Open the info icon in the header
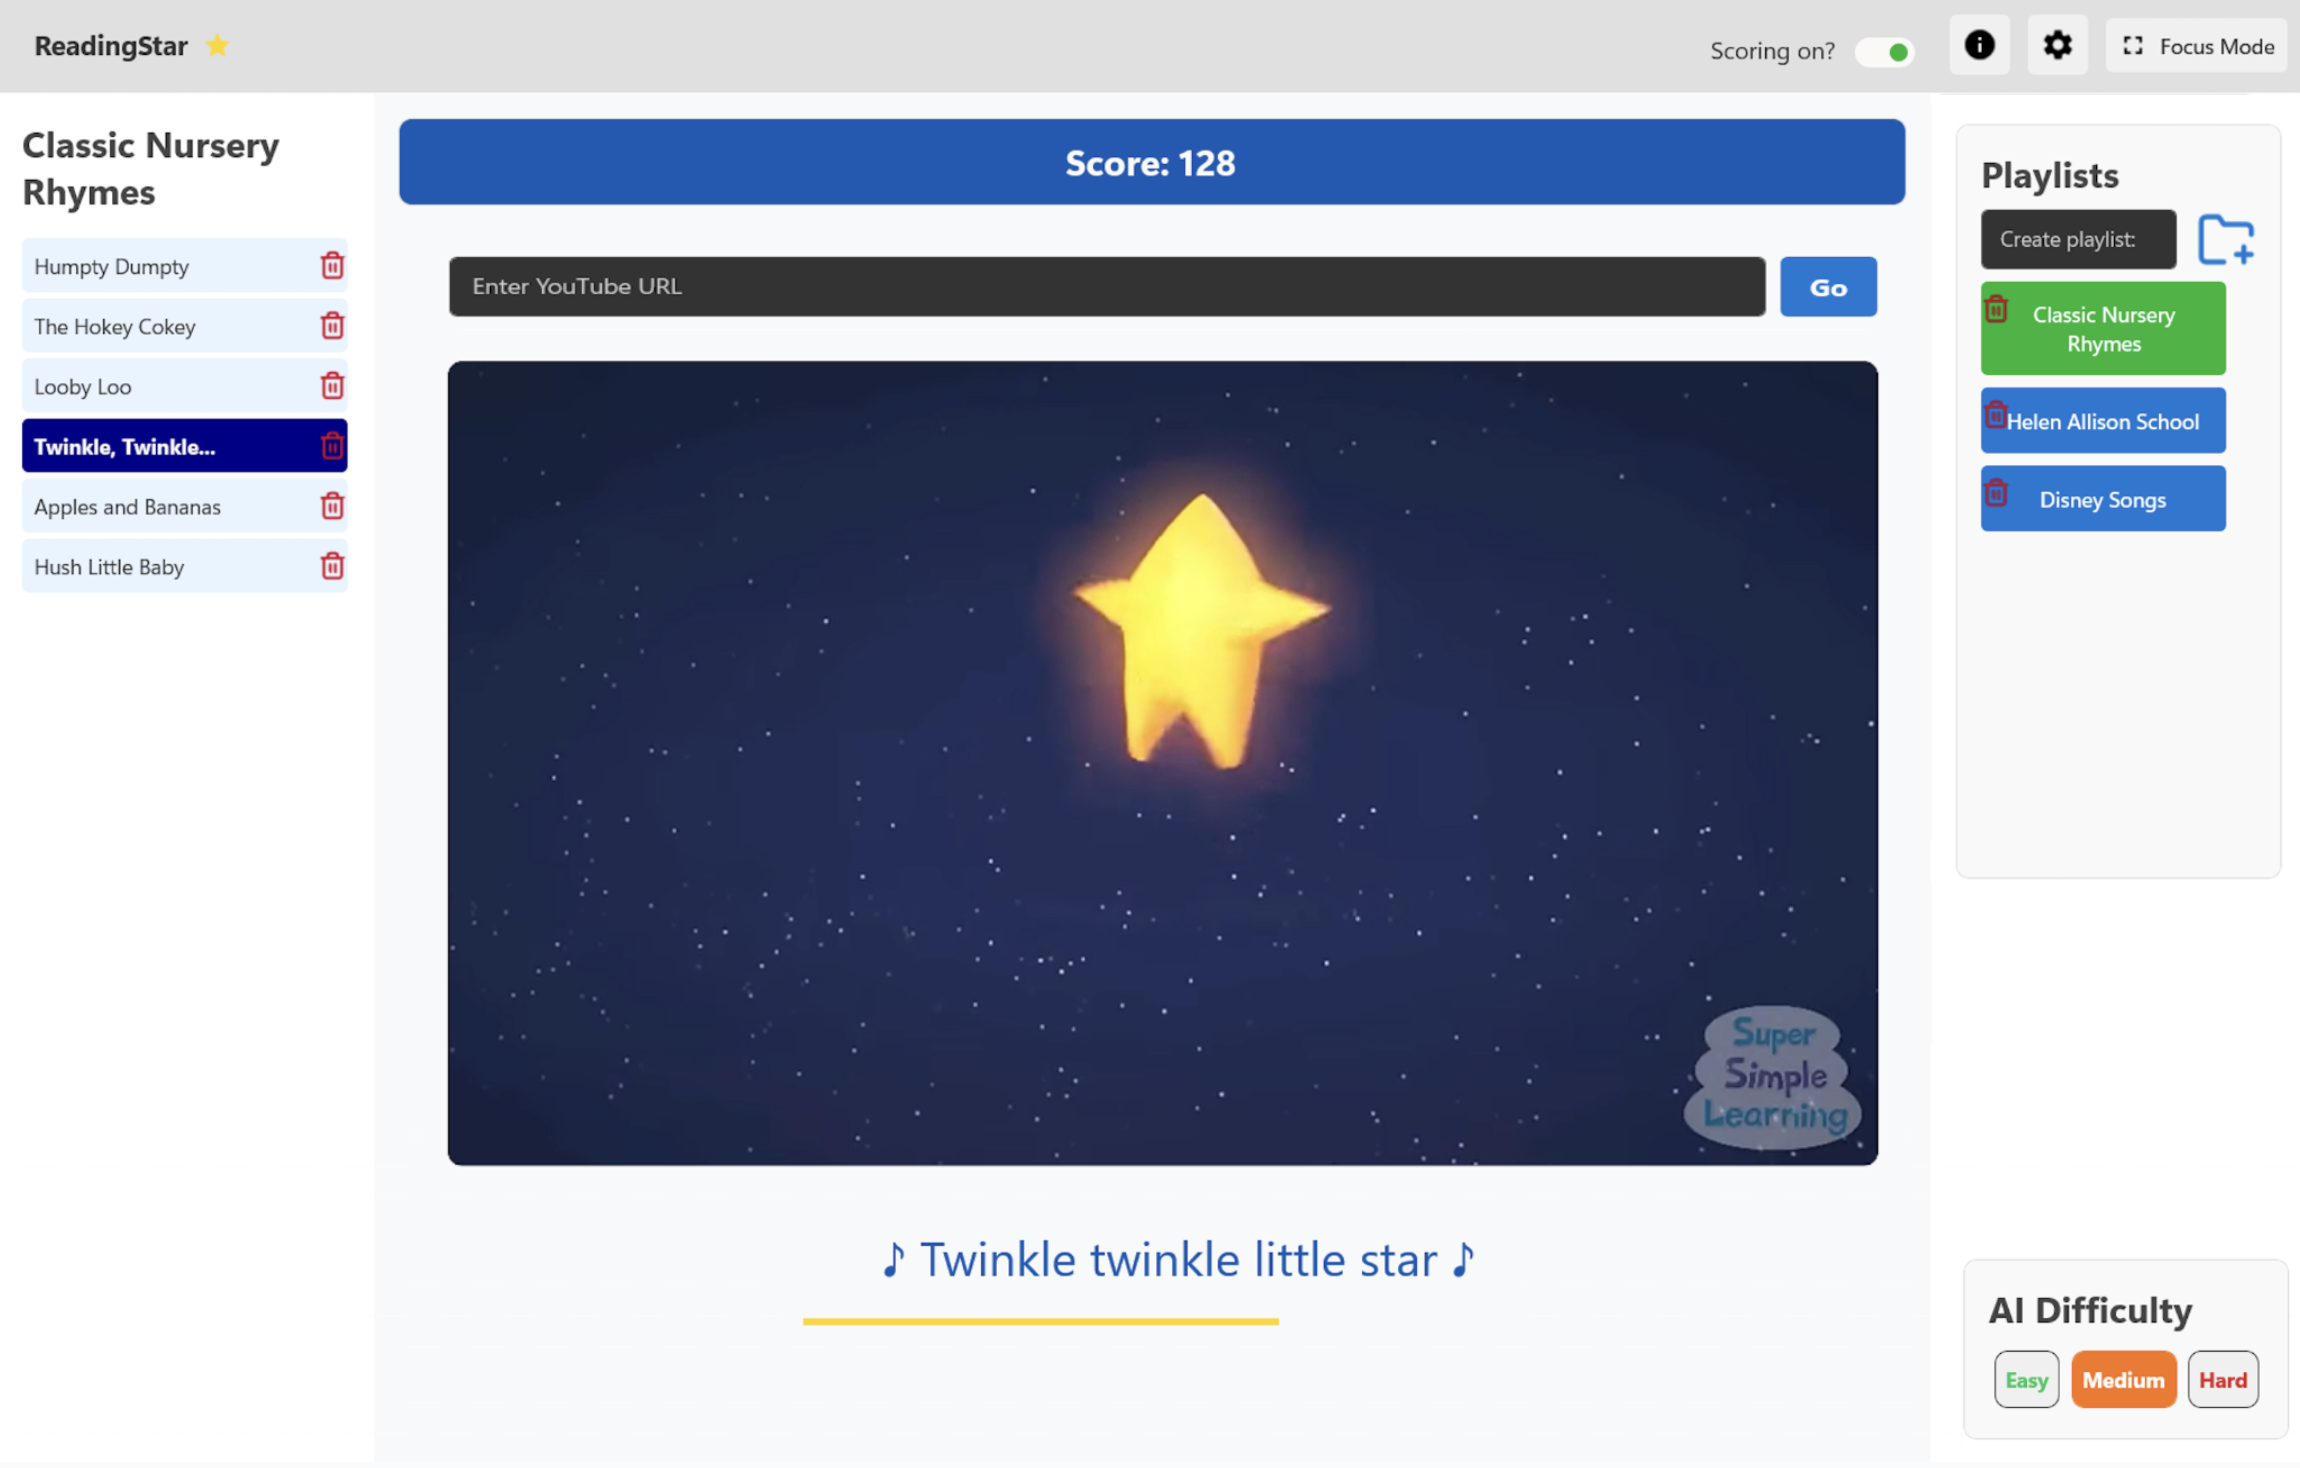Screen dimensions: 2300x1468 (1979, 45)
